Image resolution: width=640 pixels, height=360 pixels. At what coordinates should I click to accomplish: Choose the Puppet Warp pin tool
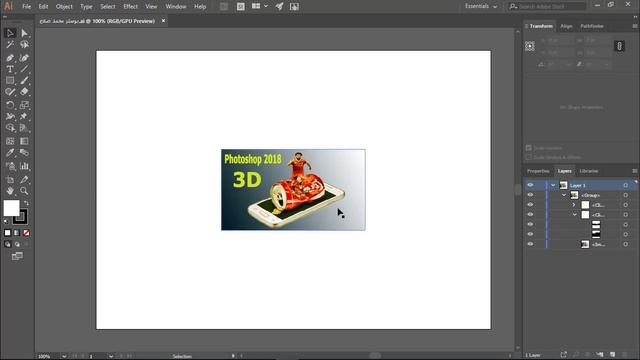click(24, 117)
